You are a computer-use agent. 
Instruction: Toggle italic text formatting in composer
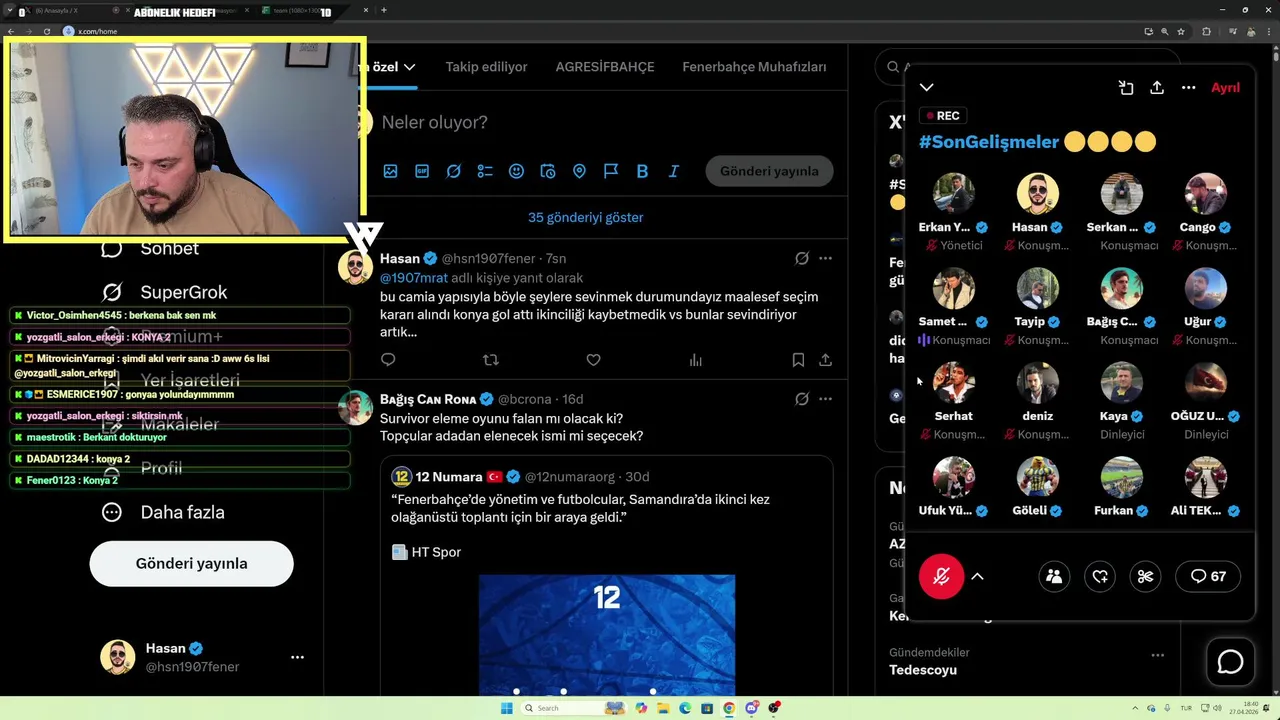[674, 171]
